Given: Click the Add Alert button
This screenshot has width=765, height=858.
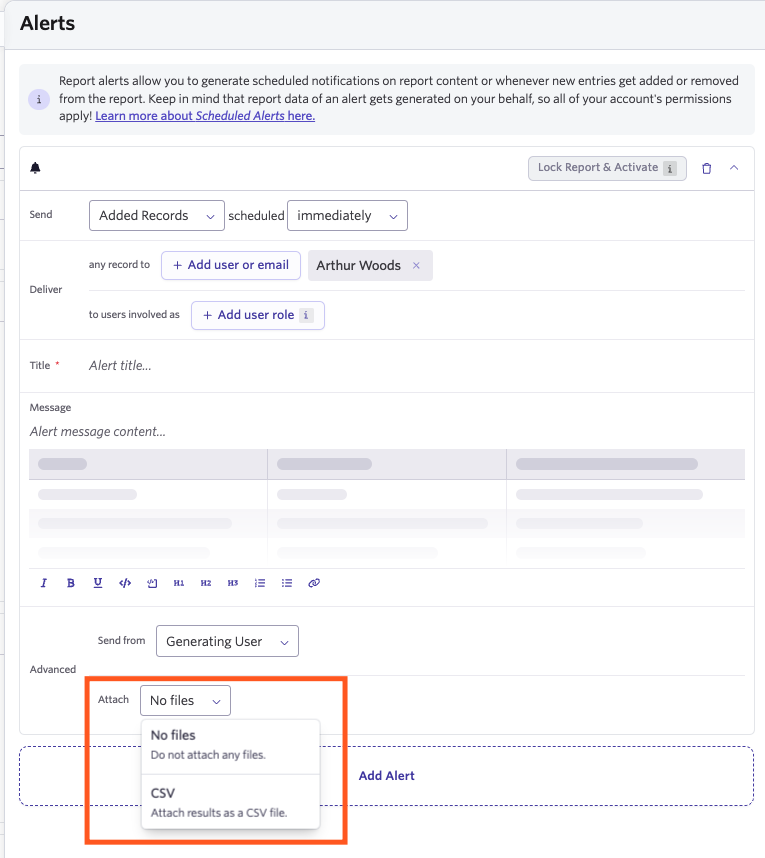Looking at the screenshot, I should (386, 776).
